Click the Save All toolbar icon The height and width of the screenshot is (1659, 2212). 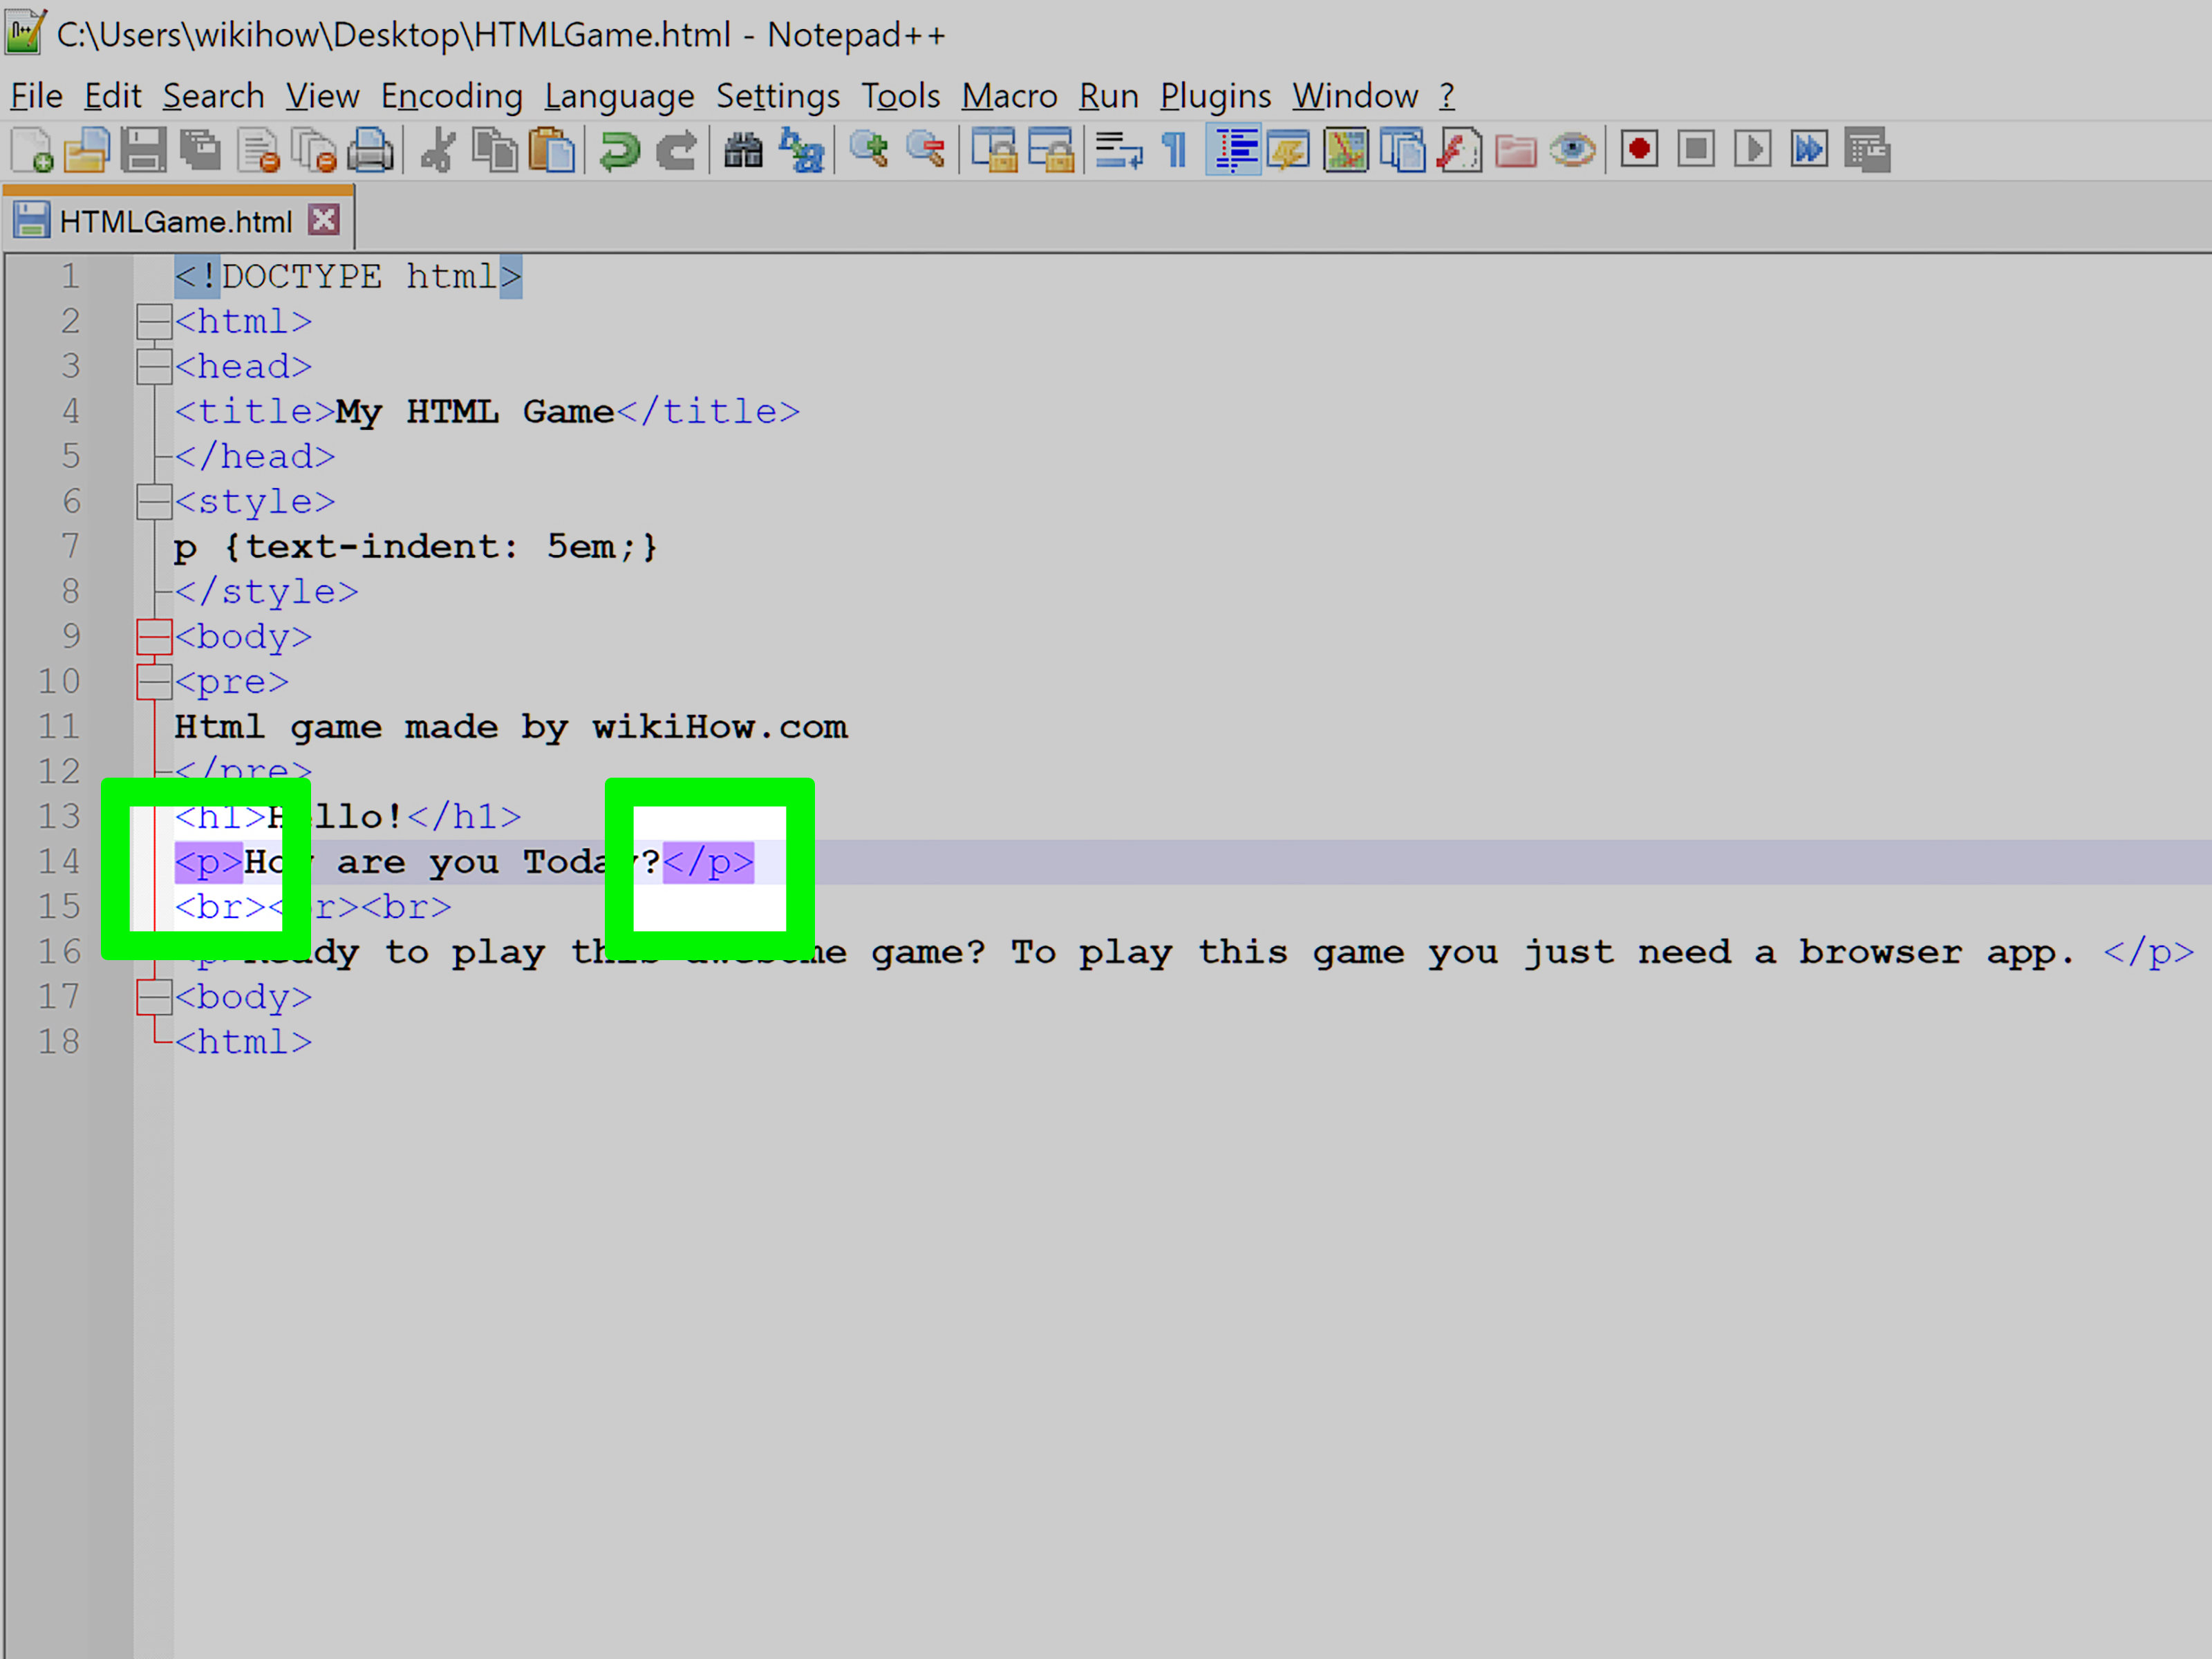[201, 151]
